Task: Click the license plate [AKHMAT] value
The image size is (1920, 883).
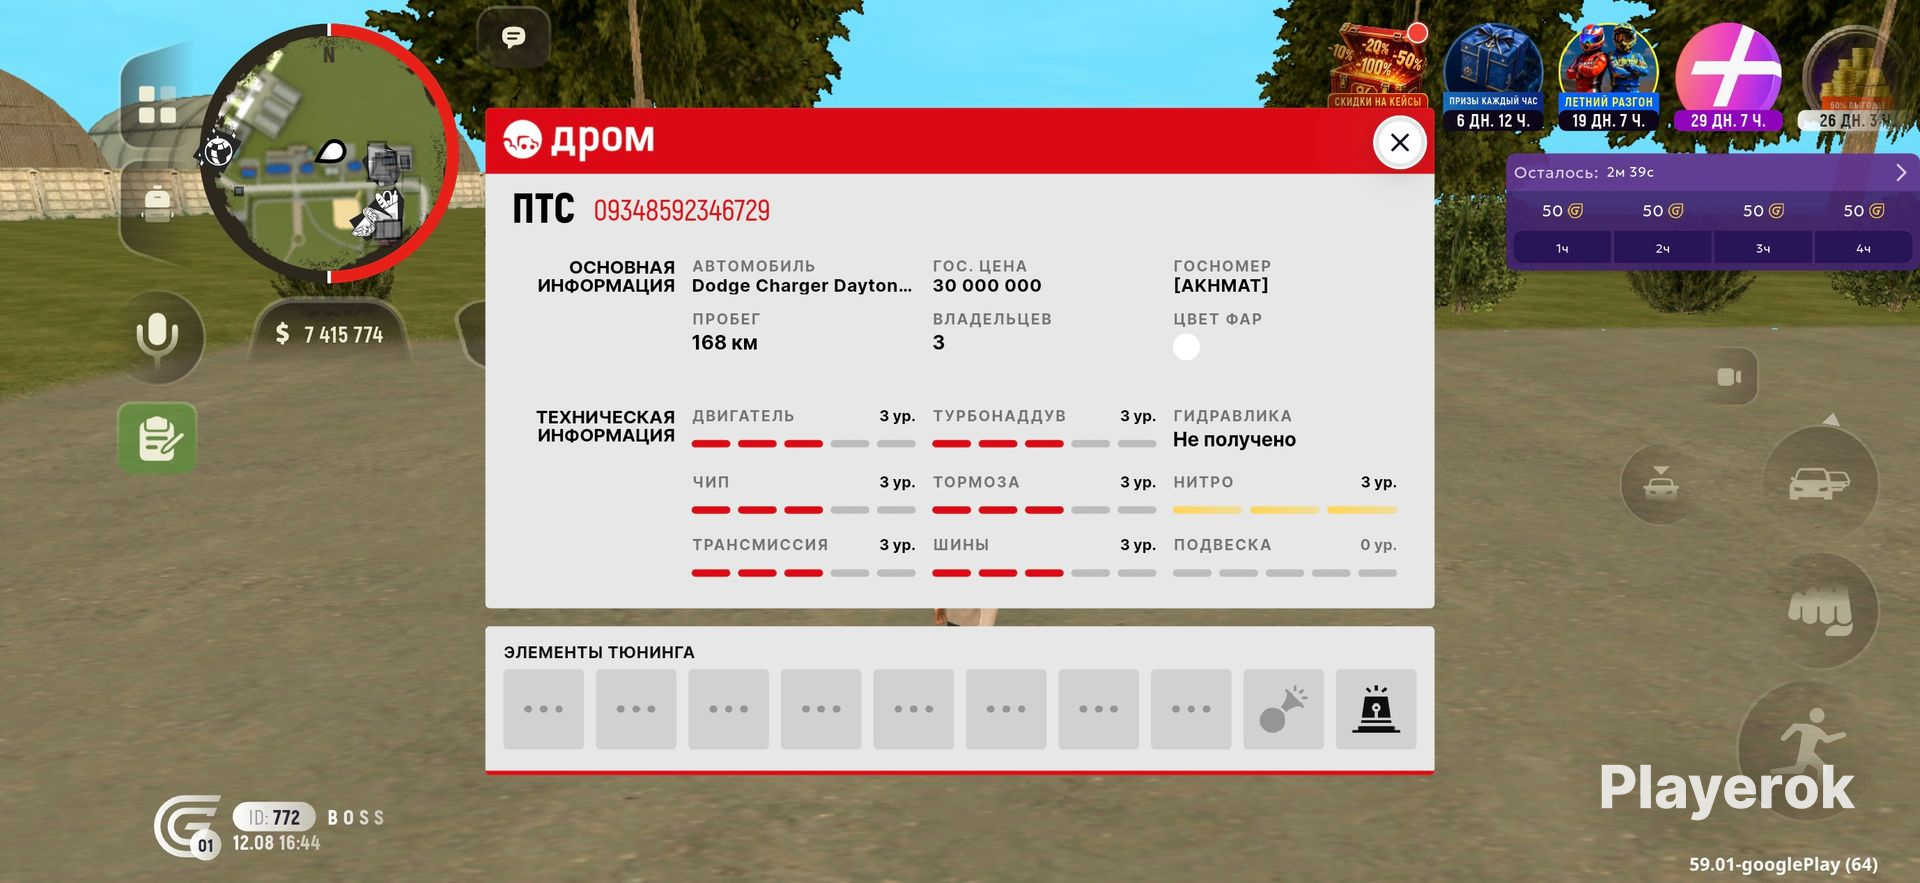Action: pyautogui.click(x=1221, y=286)
